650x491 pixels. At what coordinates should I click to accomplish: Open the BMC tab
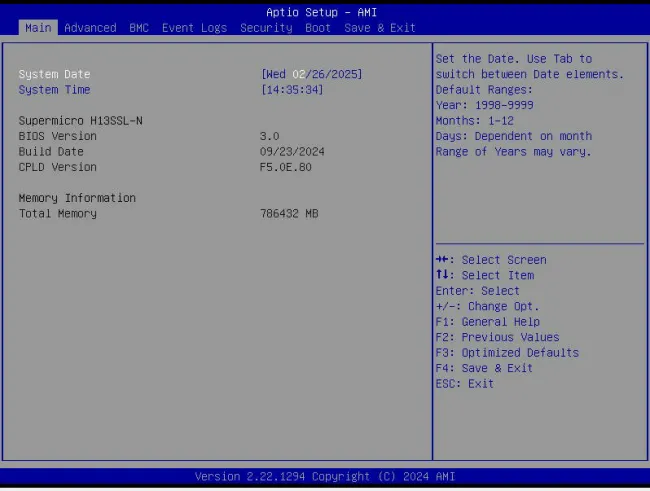(138, 28)
